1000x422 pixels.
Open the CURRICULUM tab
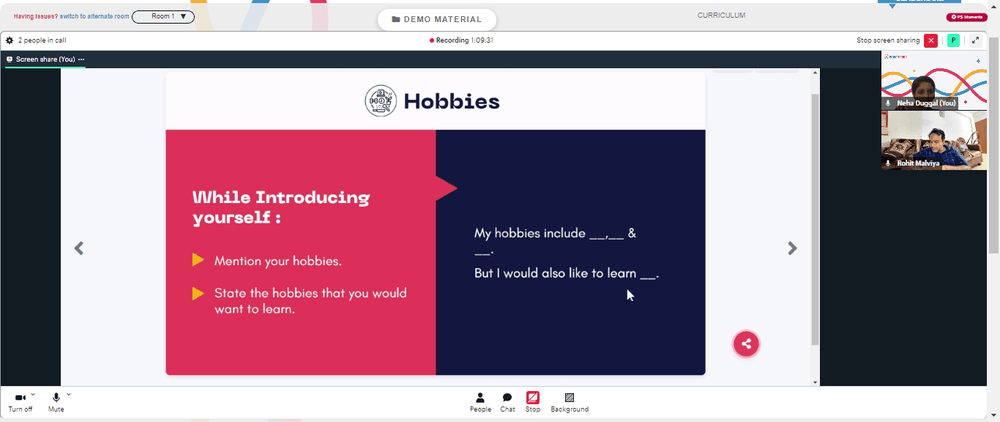[x=721, y=15]
